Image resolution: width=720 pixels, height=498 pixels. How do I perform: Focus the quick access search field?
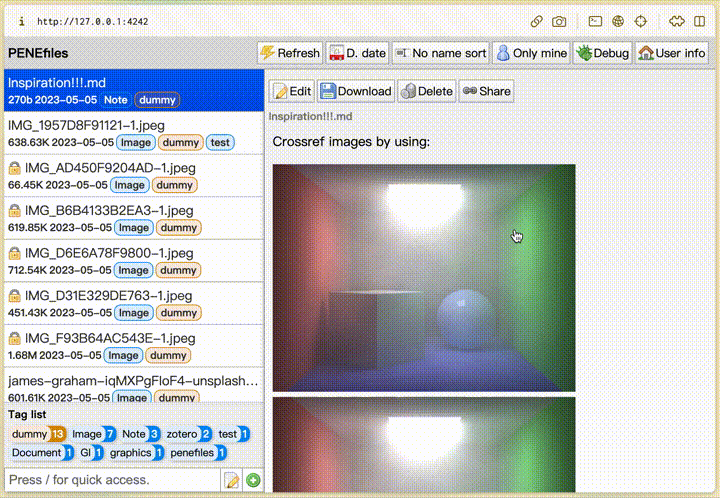112,480
